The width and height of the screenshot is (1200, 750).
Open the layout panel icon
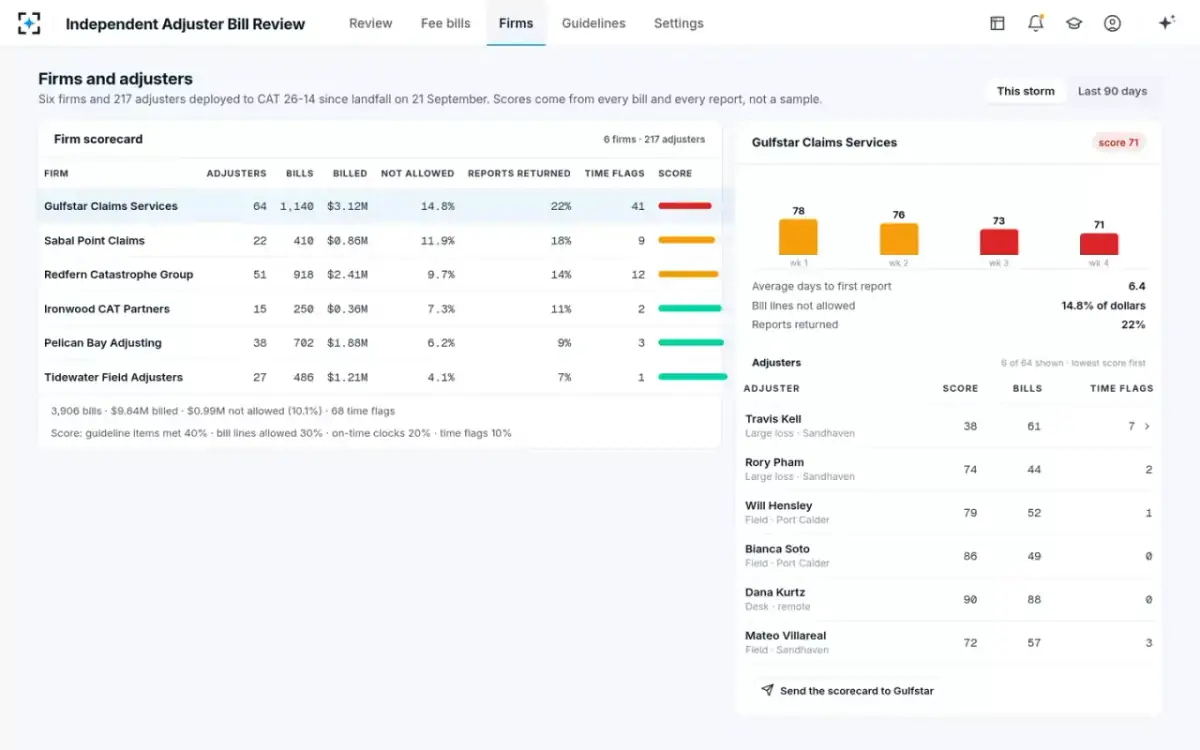[997, 23]
